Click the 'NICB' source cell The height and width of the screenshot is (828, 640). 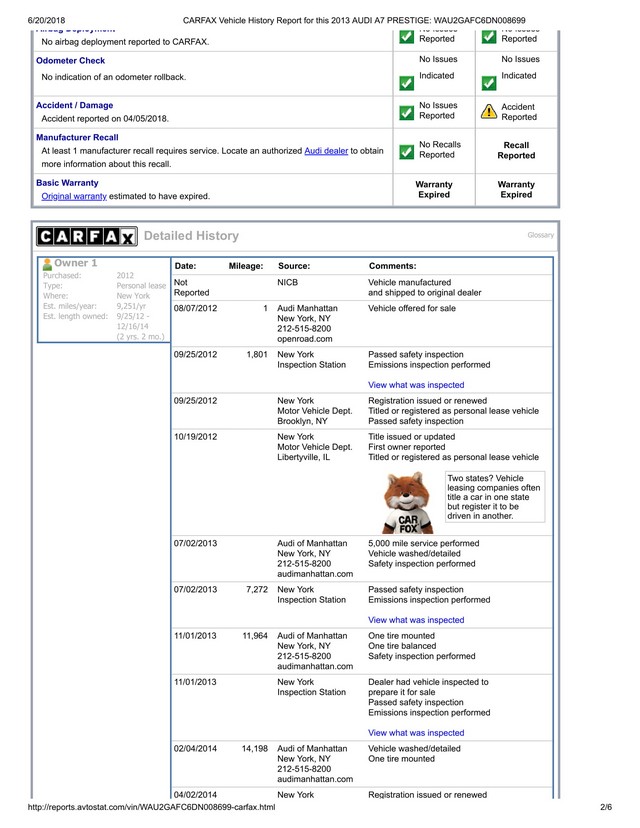point(287,283)
